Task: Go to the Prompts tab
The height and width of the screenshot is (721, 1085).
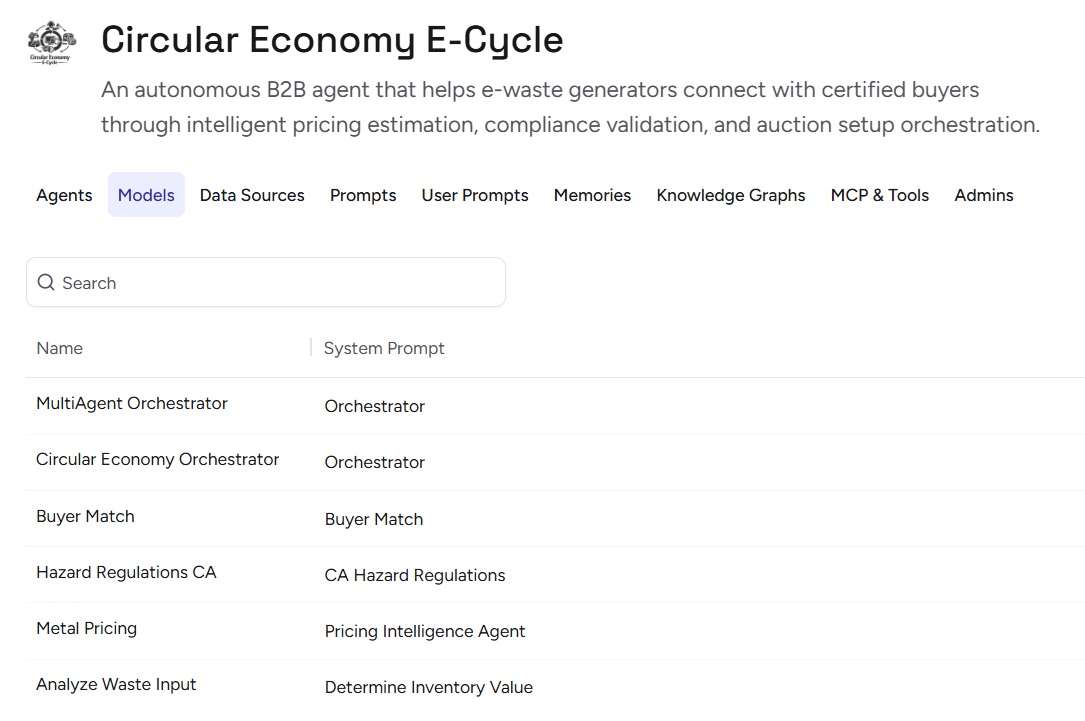Action: pos(363,195)
